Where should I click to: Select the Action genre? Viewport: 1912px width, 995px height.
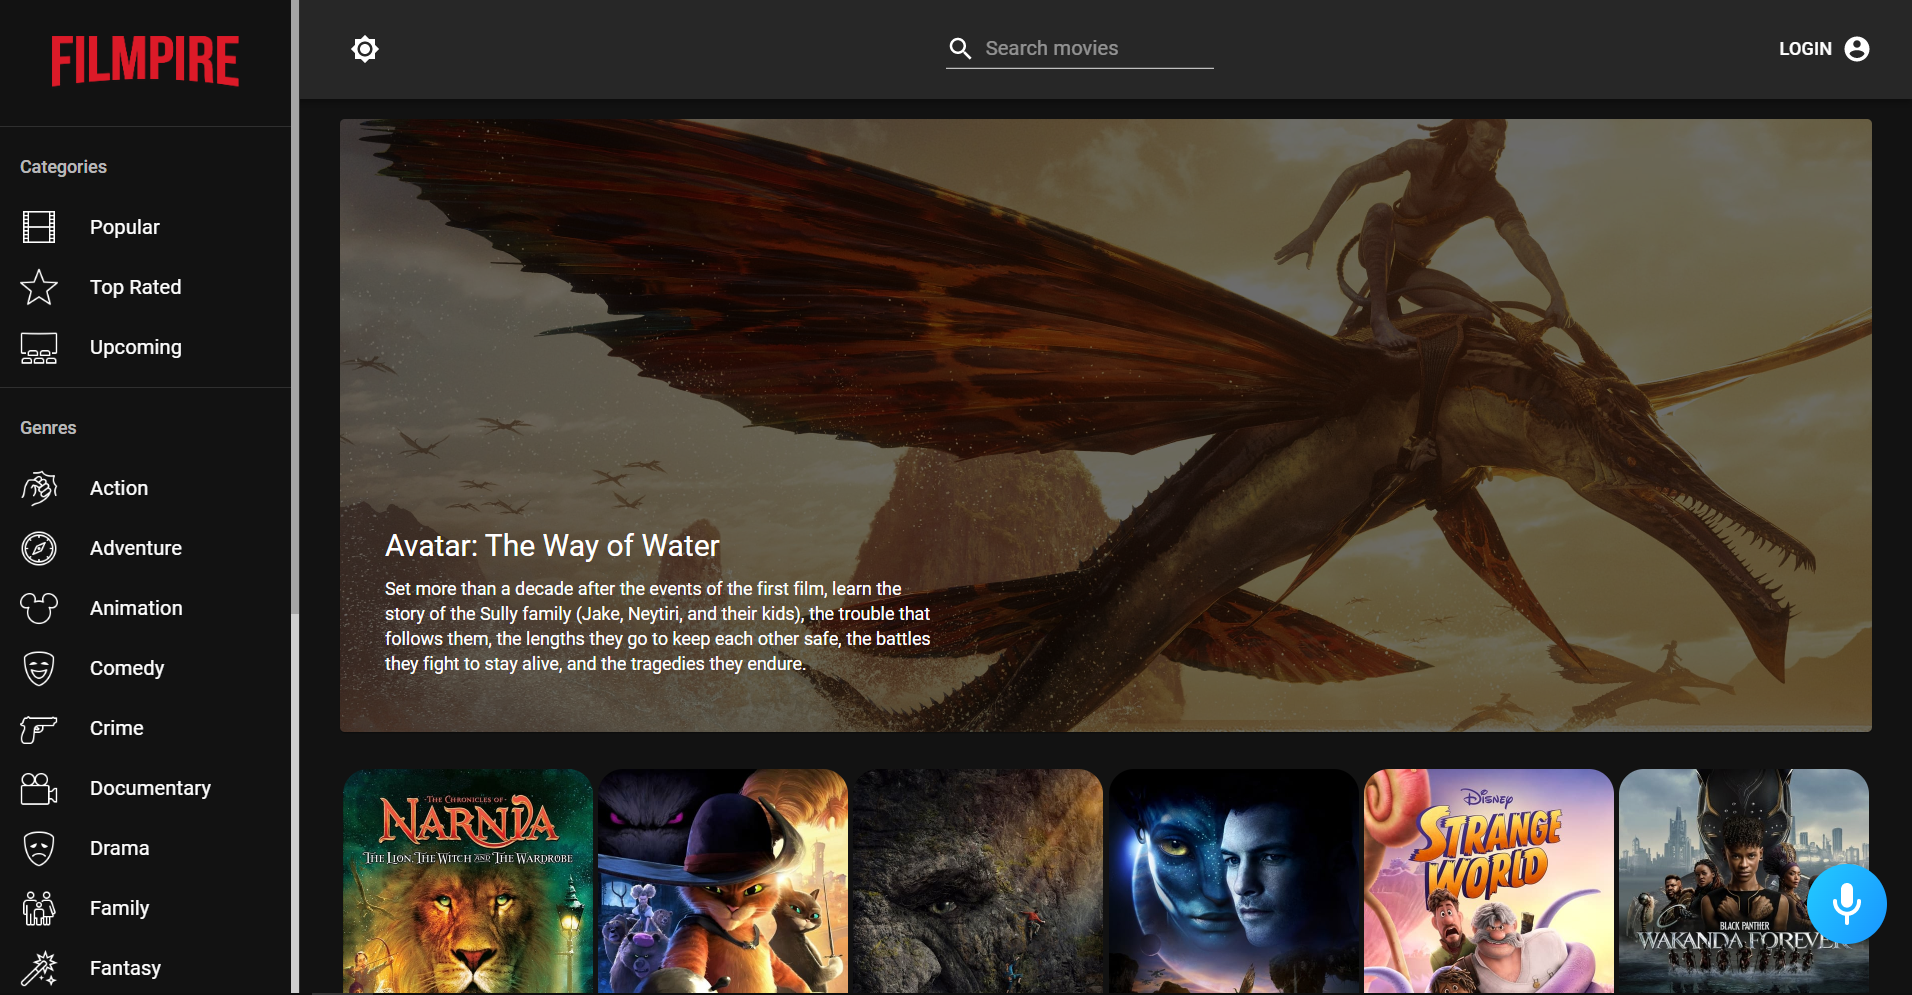point(145,488)
